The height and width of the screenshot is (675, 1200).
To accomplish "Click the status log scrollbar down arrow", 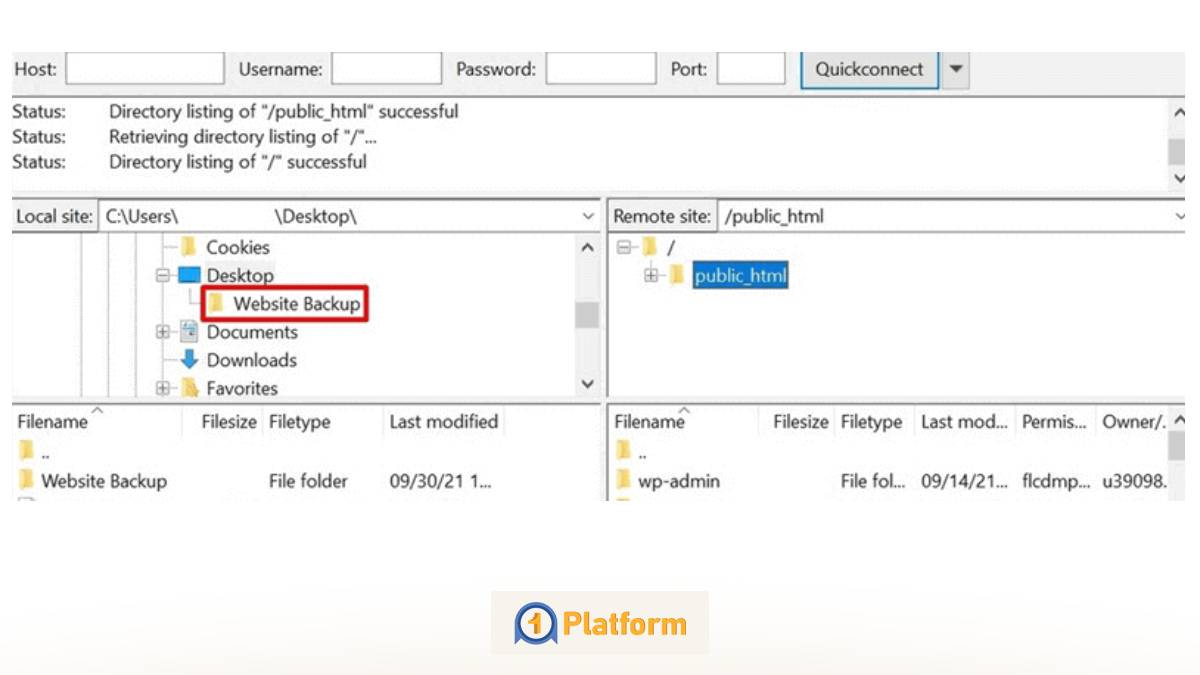I will [1178, 178].
